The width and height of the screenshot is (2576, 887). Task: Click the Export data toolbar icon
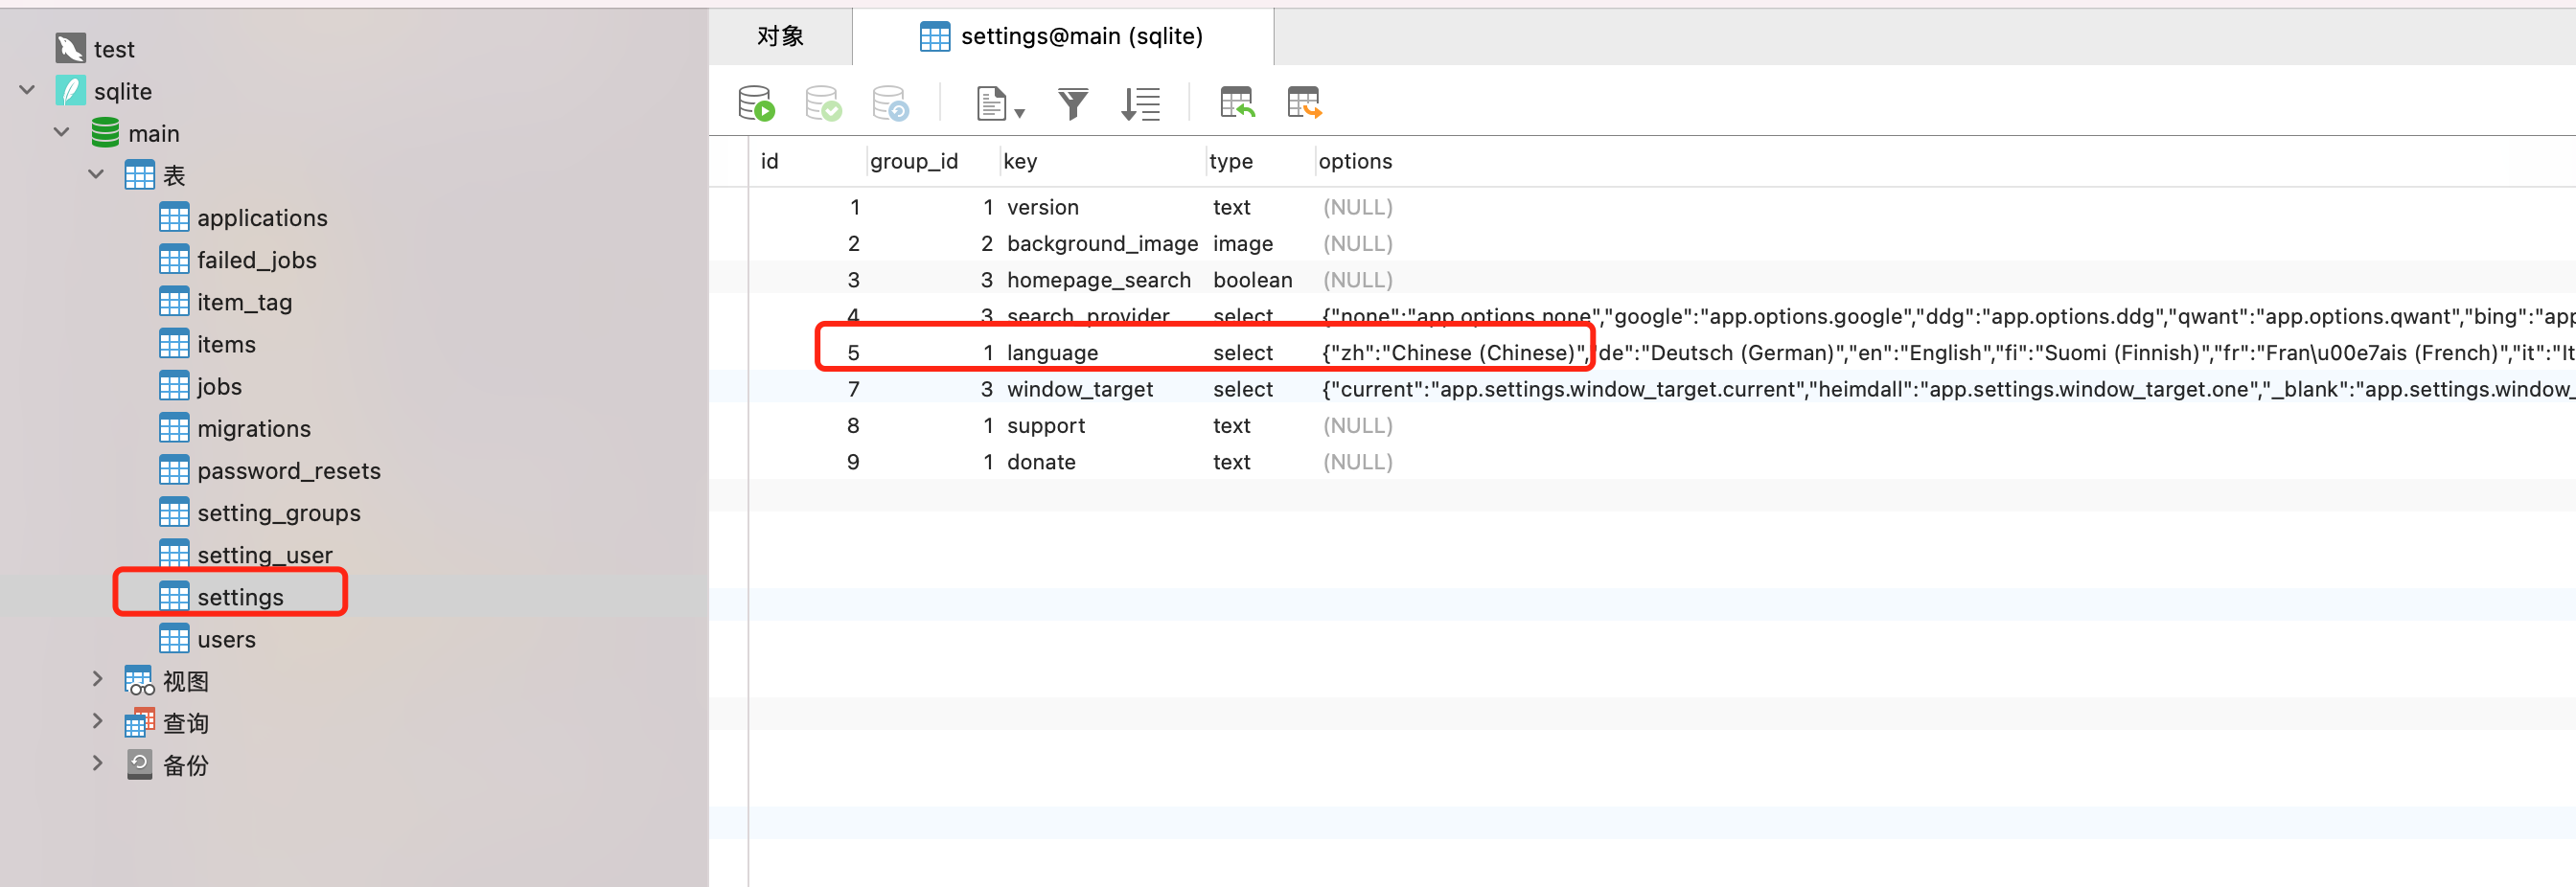tap(1304, 103)
